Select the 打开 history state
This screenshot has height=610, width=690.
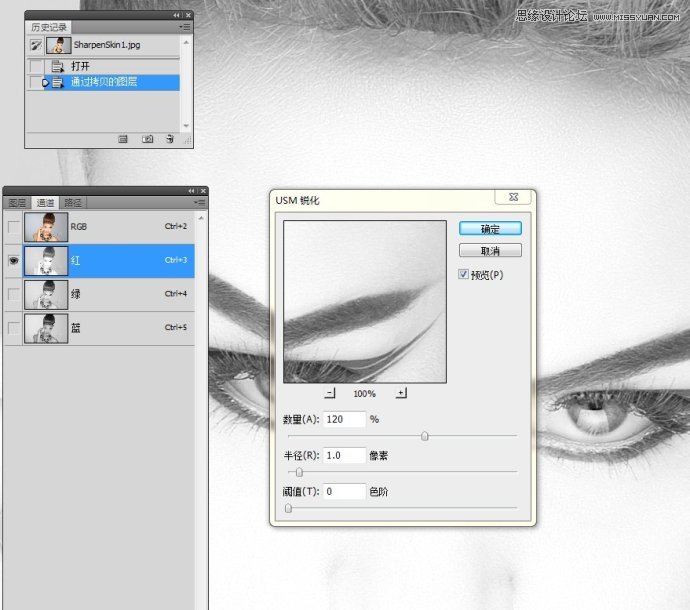(x=103, y=66)
